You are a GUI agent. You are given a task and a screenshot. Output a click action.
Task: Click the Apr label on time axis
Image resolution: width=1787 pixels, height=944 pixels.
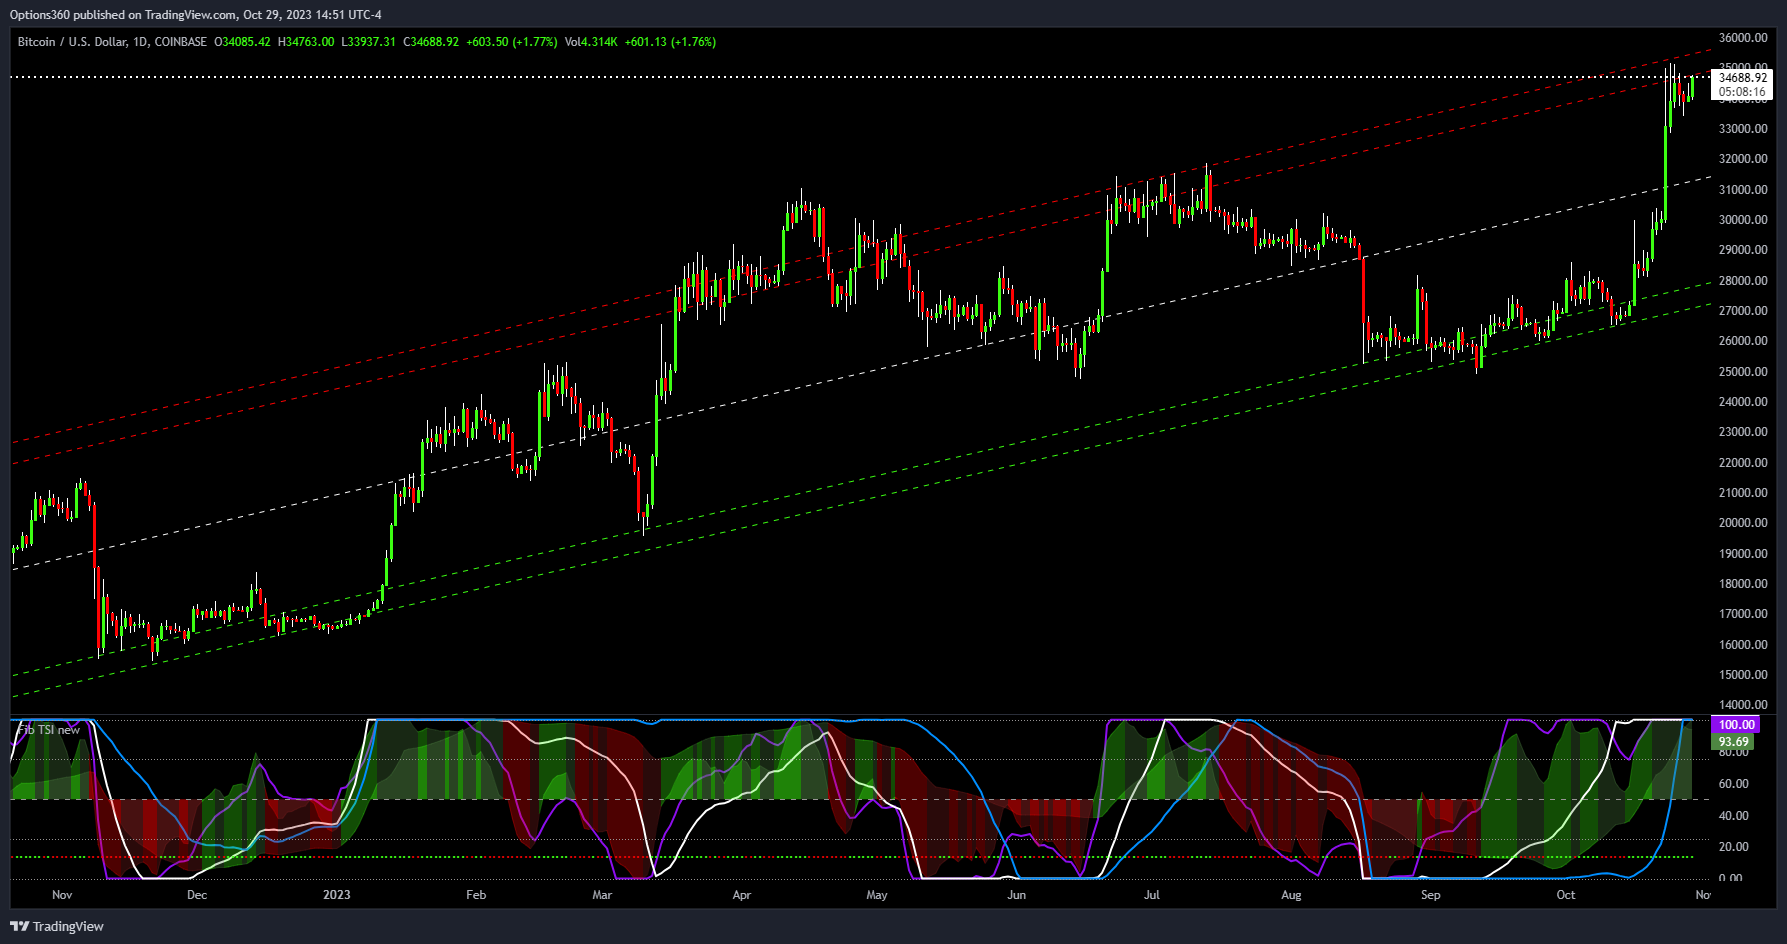pyautogui.click(x=742, y=895)
